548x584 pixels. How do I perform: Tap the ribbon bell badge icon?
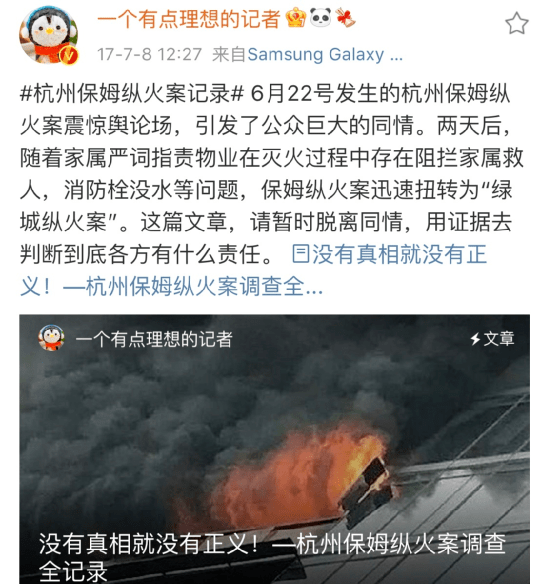[345, 18]
